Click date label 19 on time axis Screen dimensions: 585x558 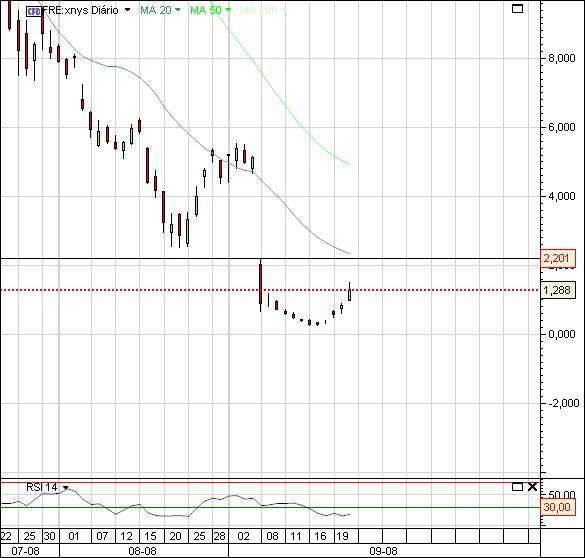(x=342, y=536)
